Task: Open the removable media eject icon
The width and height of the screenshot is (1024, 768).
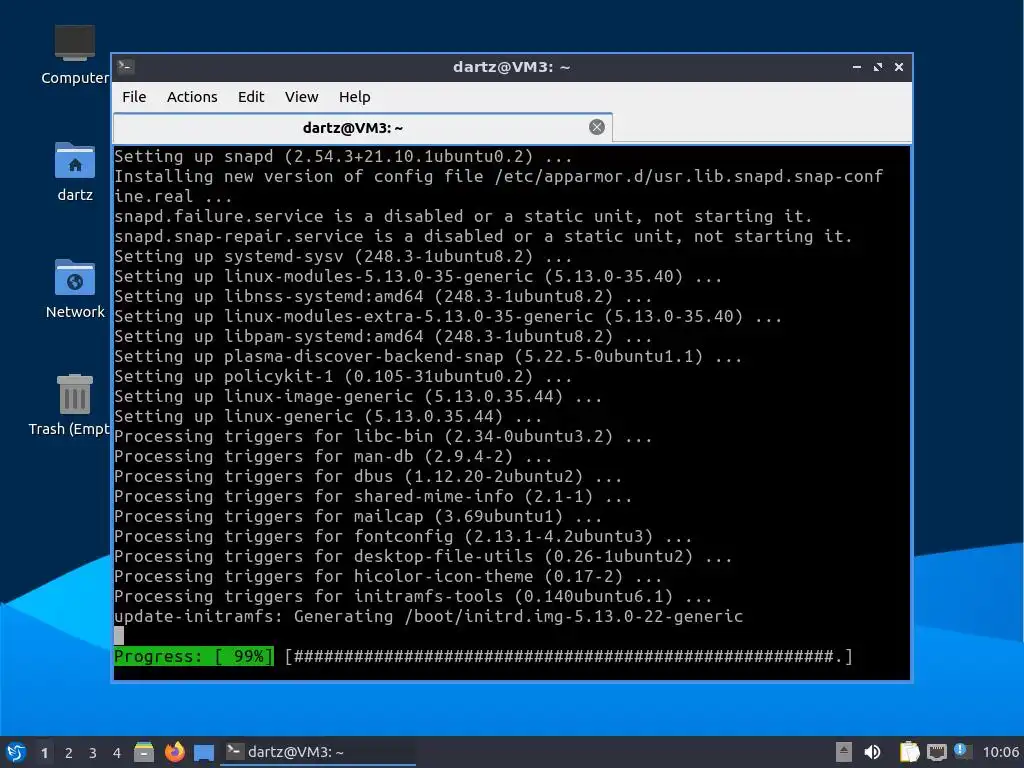Action: tap(844, 752)
